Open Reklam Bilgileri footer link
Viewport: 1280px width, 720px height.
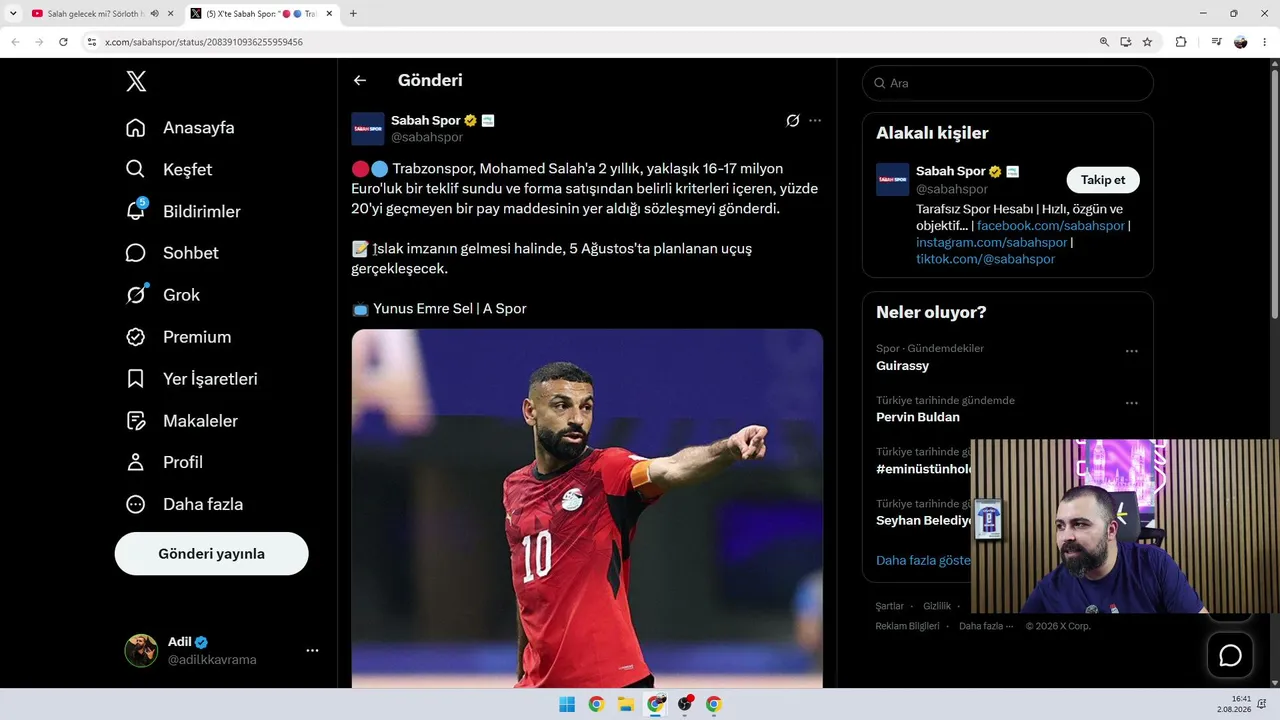pyautogui.click(x=907, y=626)
